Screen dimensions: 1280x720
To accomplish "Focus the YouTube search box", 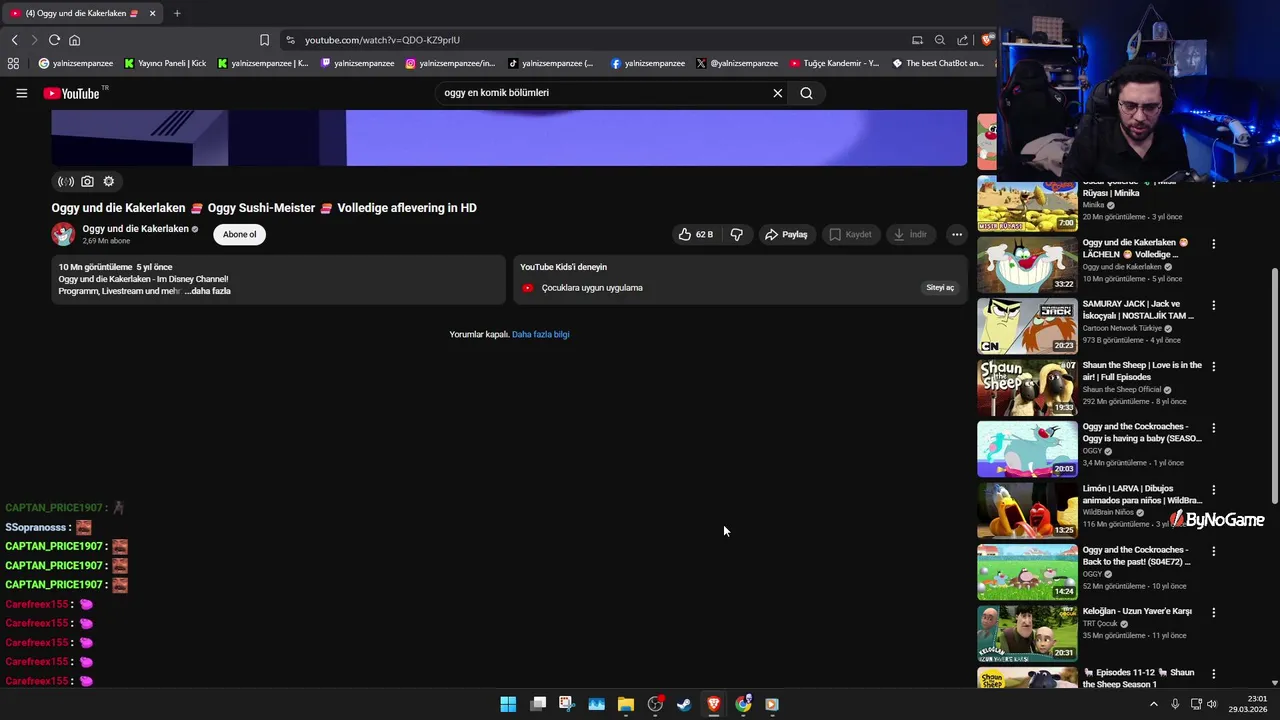I will [x=603, y=93].
